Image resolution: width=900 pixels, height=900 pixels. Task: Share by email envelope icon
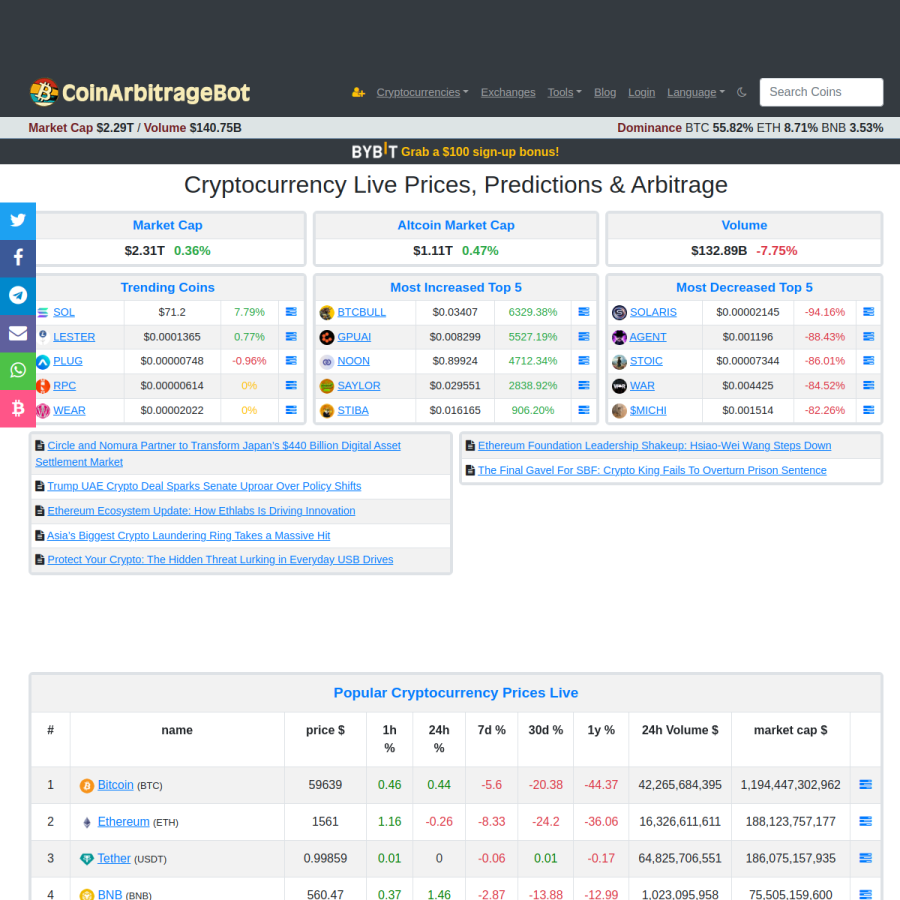pyautogui.click(x=18, y=333)
